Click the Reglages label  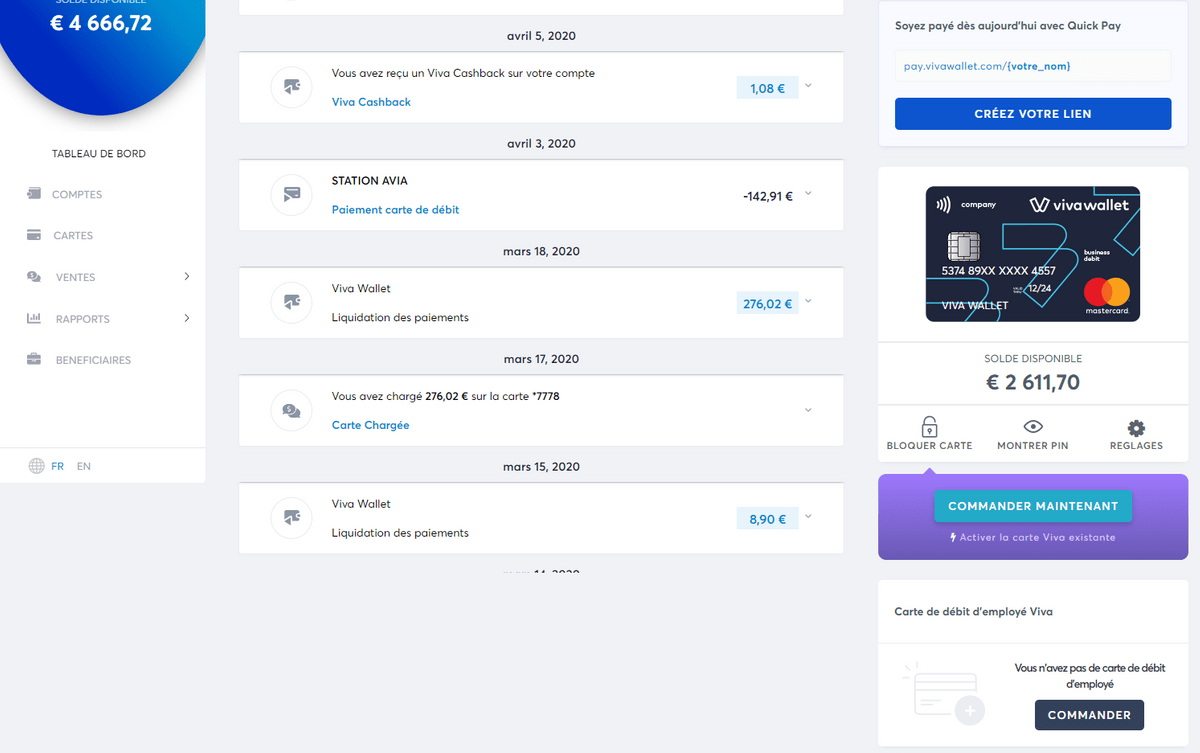[1136, 446]
